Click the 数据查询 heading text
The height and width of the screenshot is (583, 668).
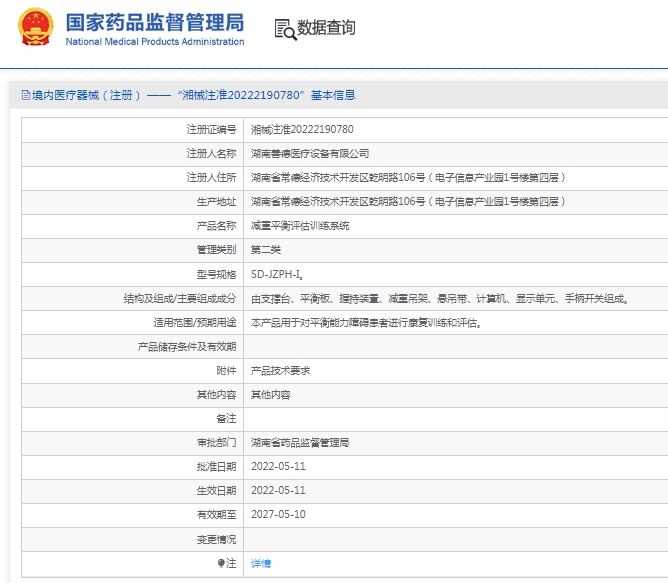[326, 28]
